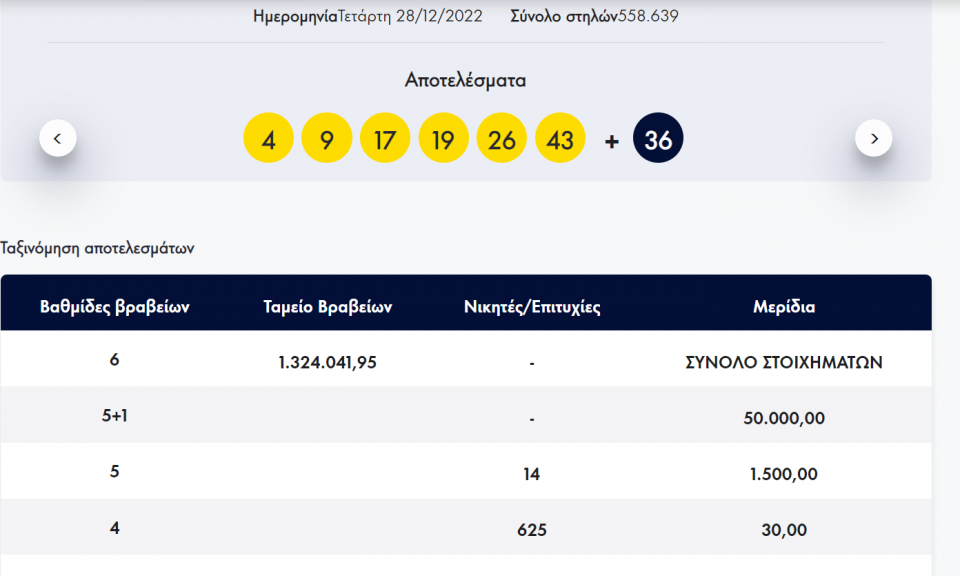Click the yellow number 17 ball
Image resolution: width=960 pixels, height=576 pixels.
click(384, 139)
